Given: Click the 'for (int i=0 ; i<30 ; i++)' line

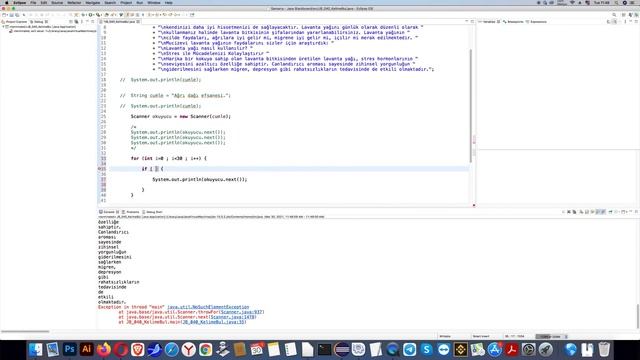Looking at the screenshot, I should [x=169, y=158].
